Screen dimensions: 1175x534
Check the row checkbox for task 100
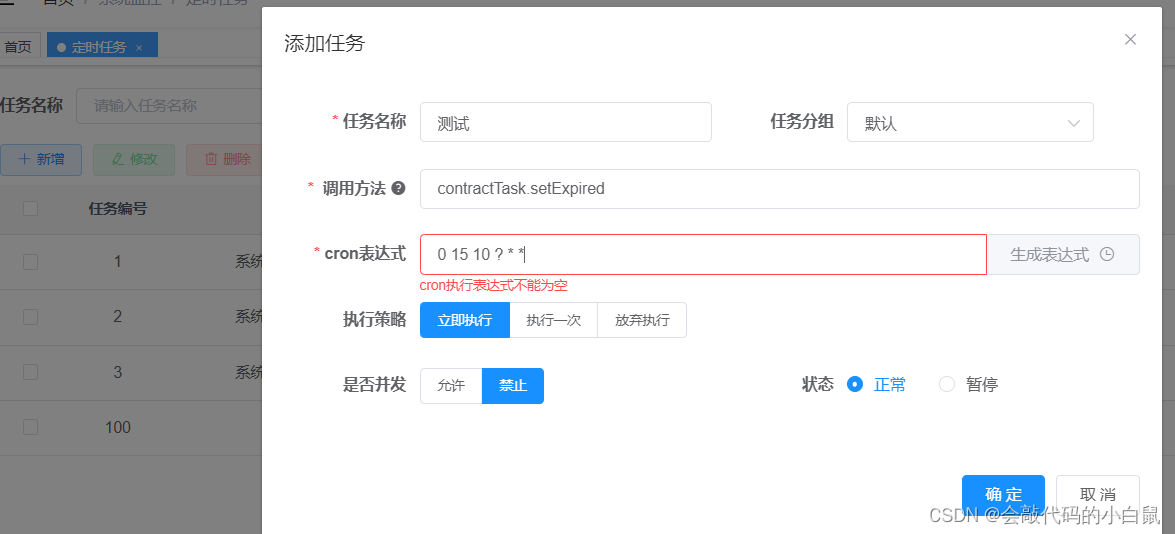[x=30, y=428]
